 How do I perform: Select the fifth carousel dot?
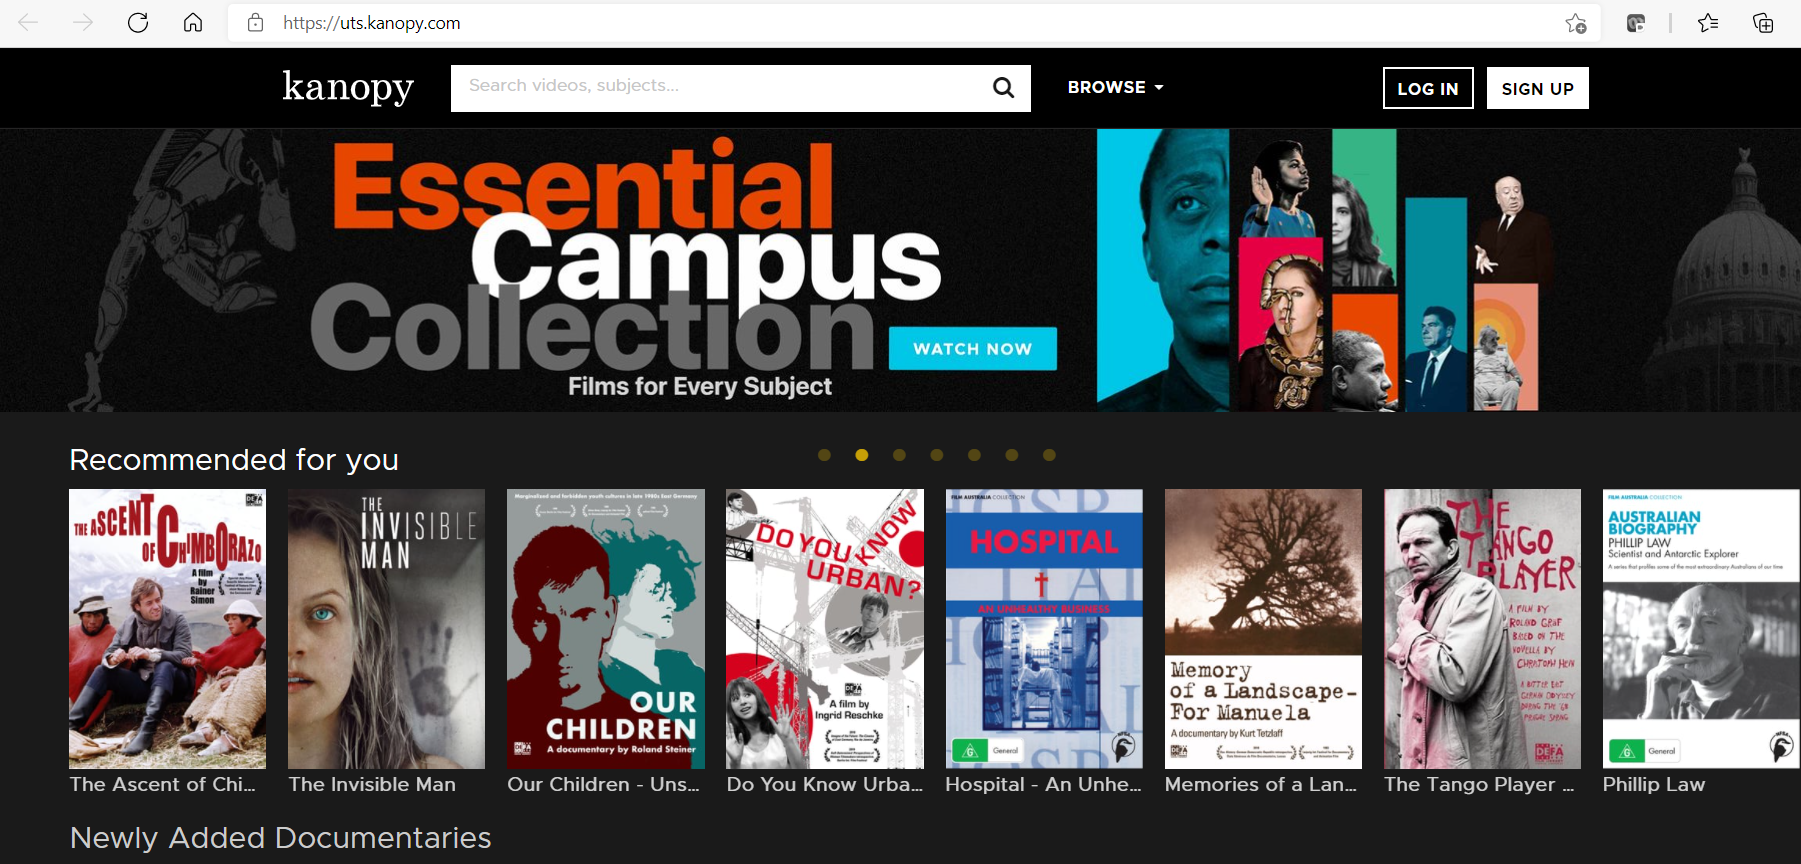tap(974, 455)
